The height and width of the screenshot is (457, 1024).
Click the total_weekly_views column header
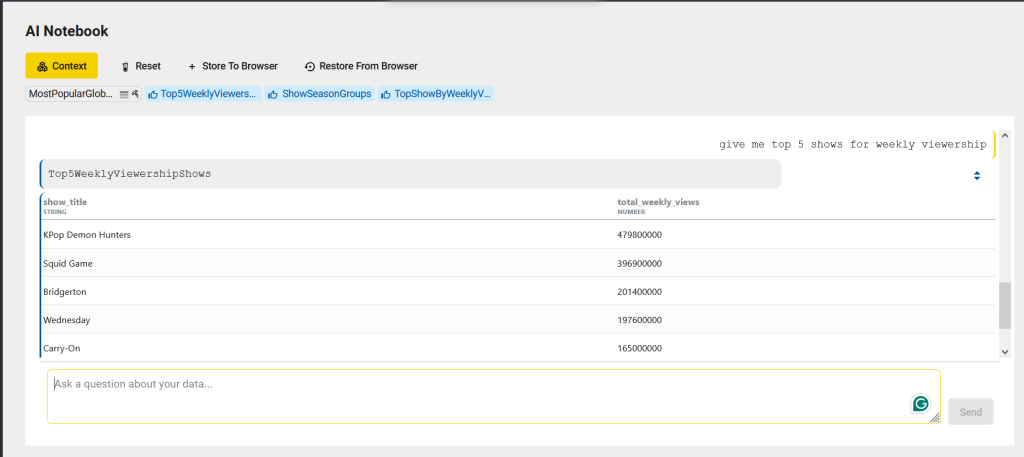tap(658, 202)
